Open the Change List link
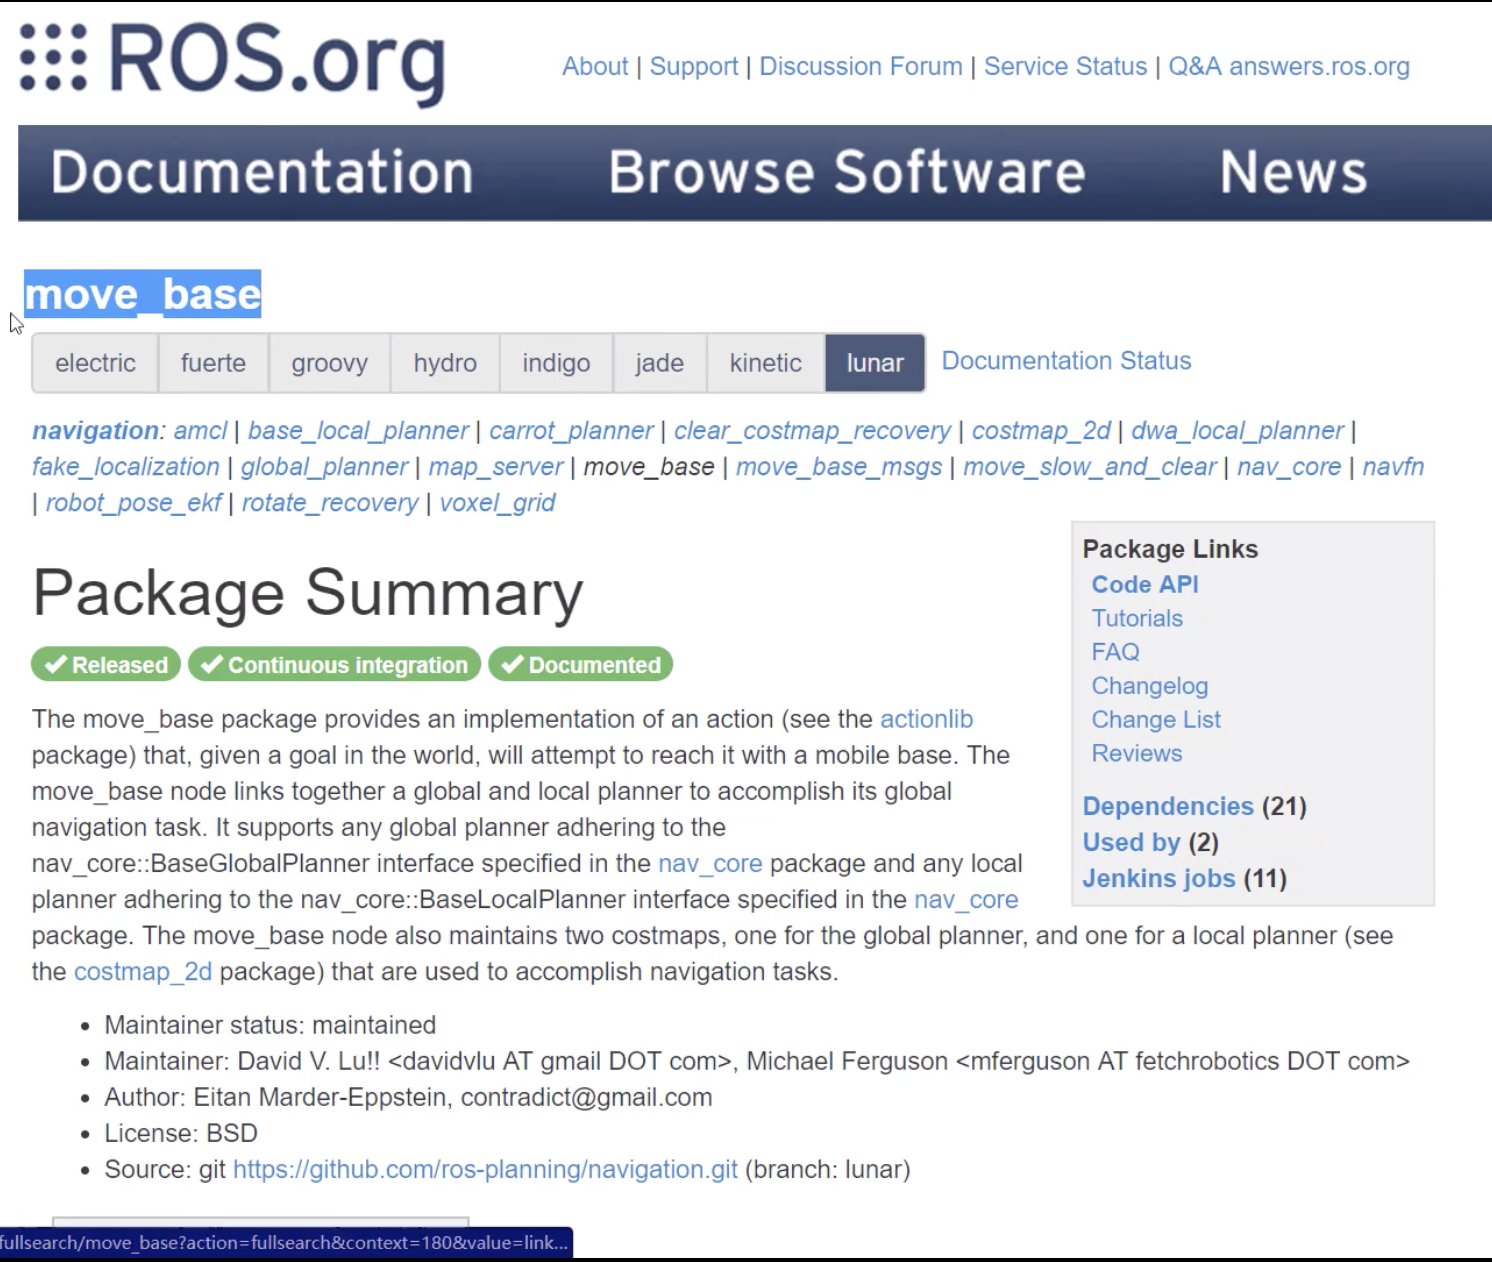Screen dimensions: 1492x1262 [1156, 720]
